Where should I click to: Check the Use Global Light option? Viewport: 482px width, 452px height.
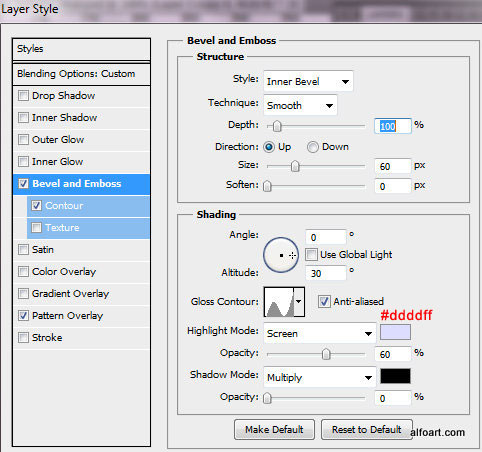(311, 255)
